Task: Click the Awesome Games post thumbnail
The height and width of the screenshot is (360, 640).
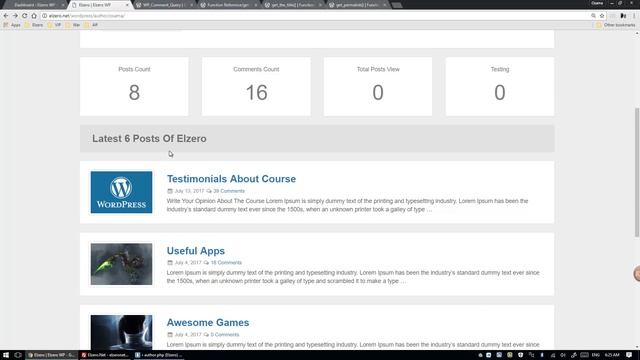Action: tap(121, 332)
